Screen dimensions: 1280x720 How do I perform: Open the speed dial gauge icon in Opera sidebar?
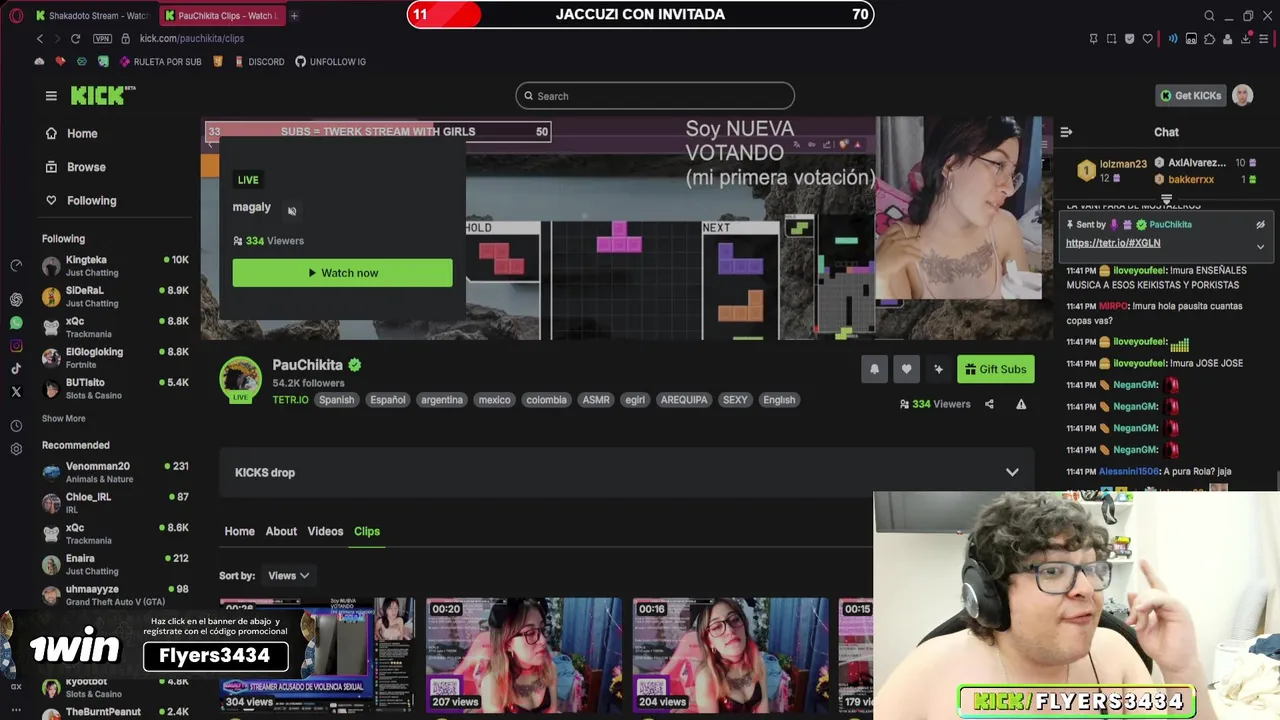pyautogui.click(x=16, y=265)
